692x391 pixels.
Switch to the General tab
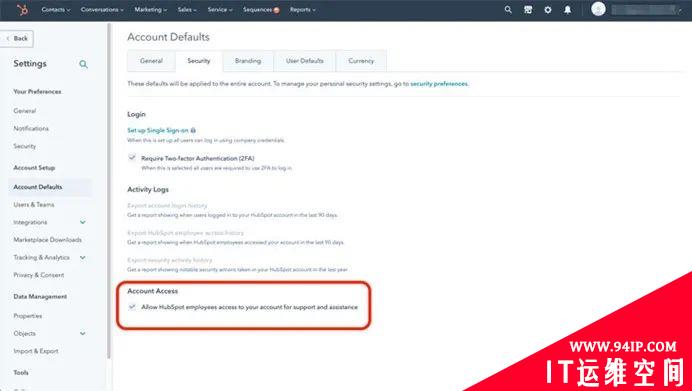(x=151, y=61)
